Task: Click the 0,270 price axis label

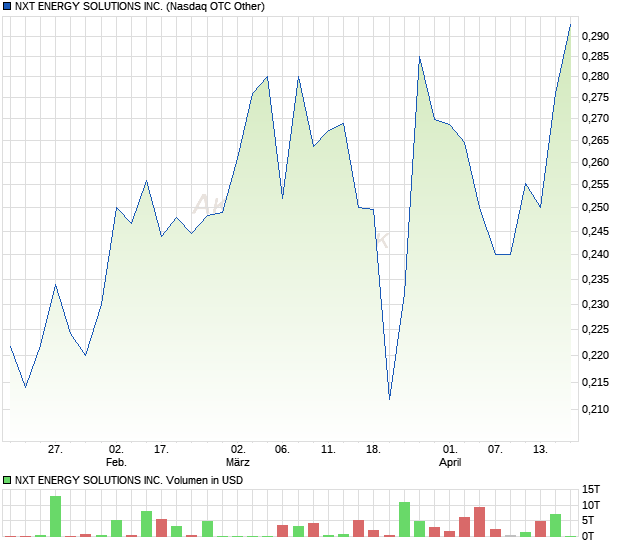Action: pos(595,118)
